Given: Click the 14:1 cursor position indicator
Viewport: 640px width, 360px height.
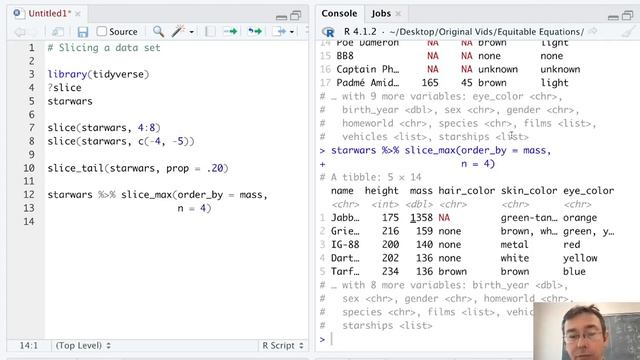Looking at the screenshot, I should point(29,345).
